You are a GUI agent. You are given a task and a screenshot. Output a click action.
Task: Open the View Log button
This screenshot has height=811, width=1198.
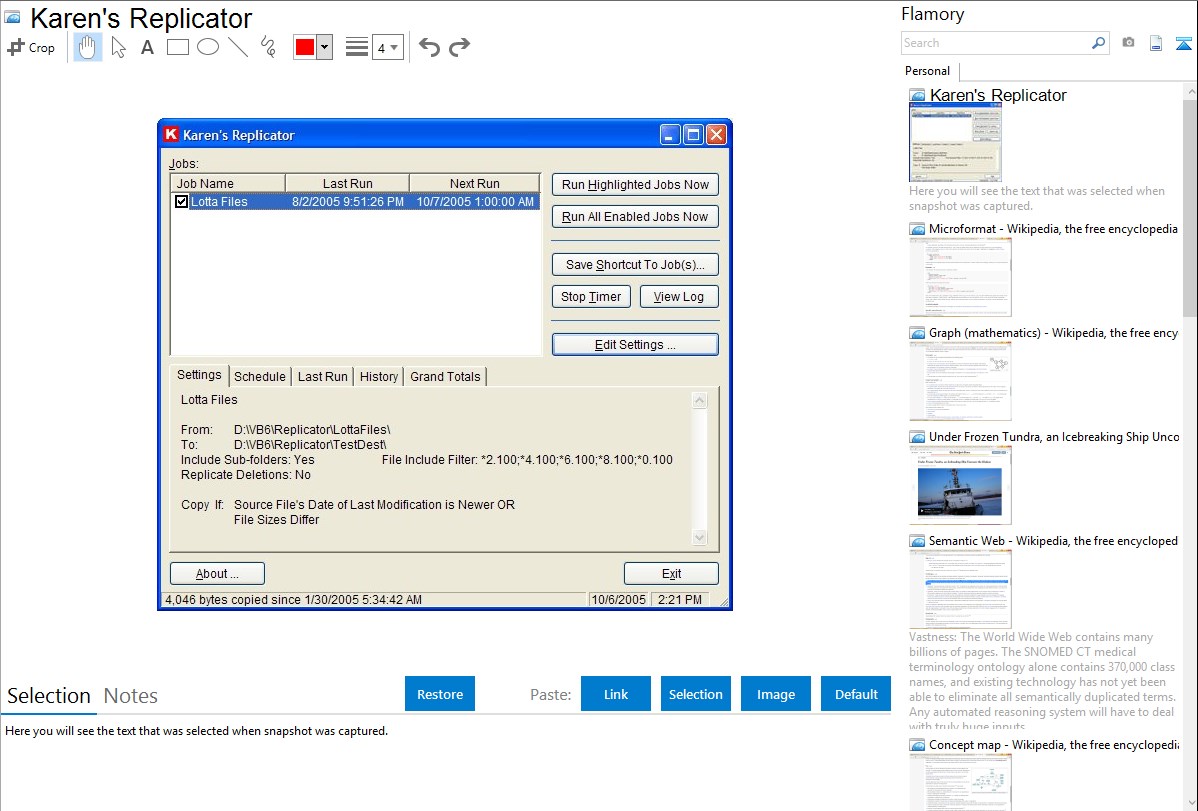[678, 297]
